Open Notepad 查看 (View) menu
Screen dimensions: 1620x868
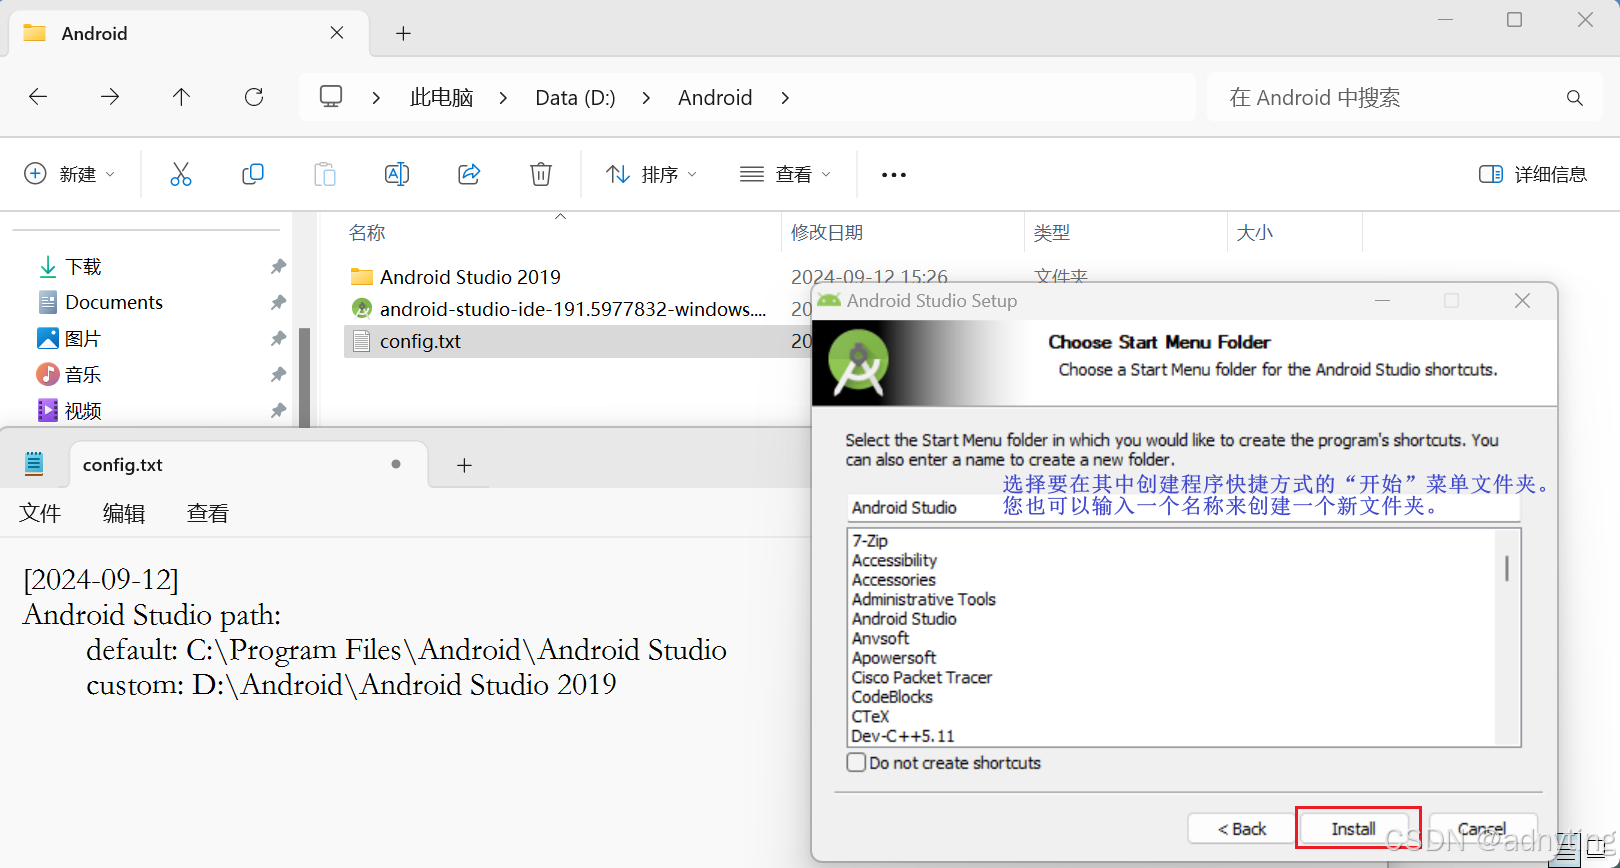(x=208, y=514)
